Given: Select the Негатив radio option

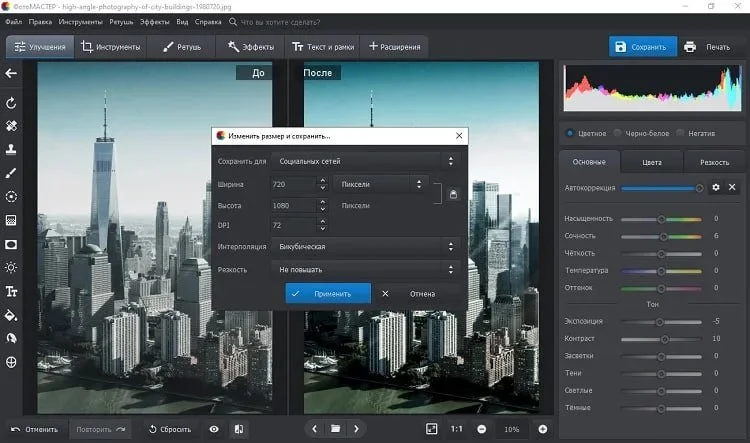Looking at the screenshot, I should click(680, 133).
